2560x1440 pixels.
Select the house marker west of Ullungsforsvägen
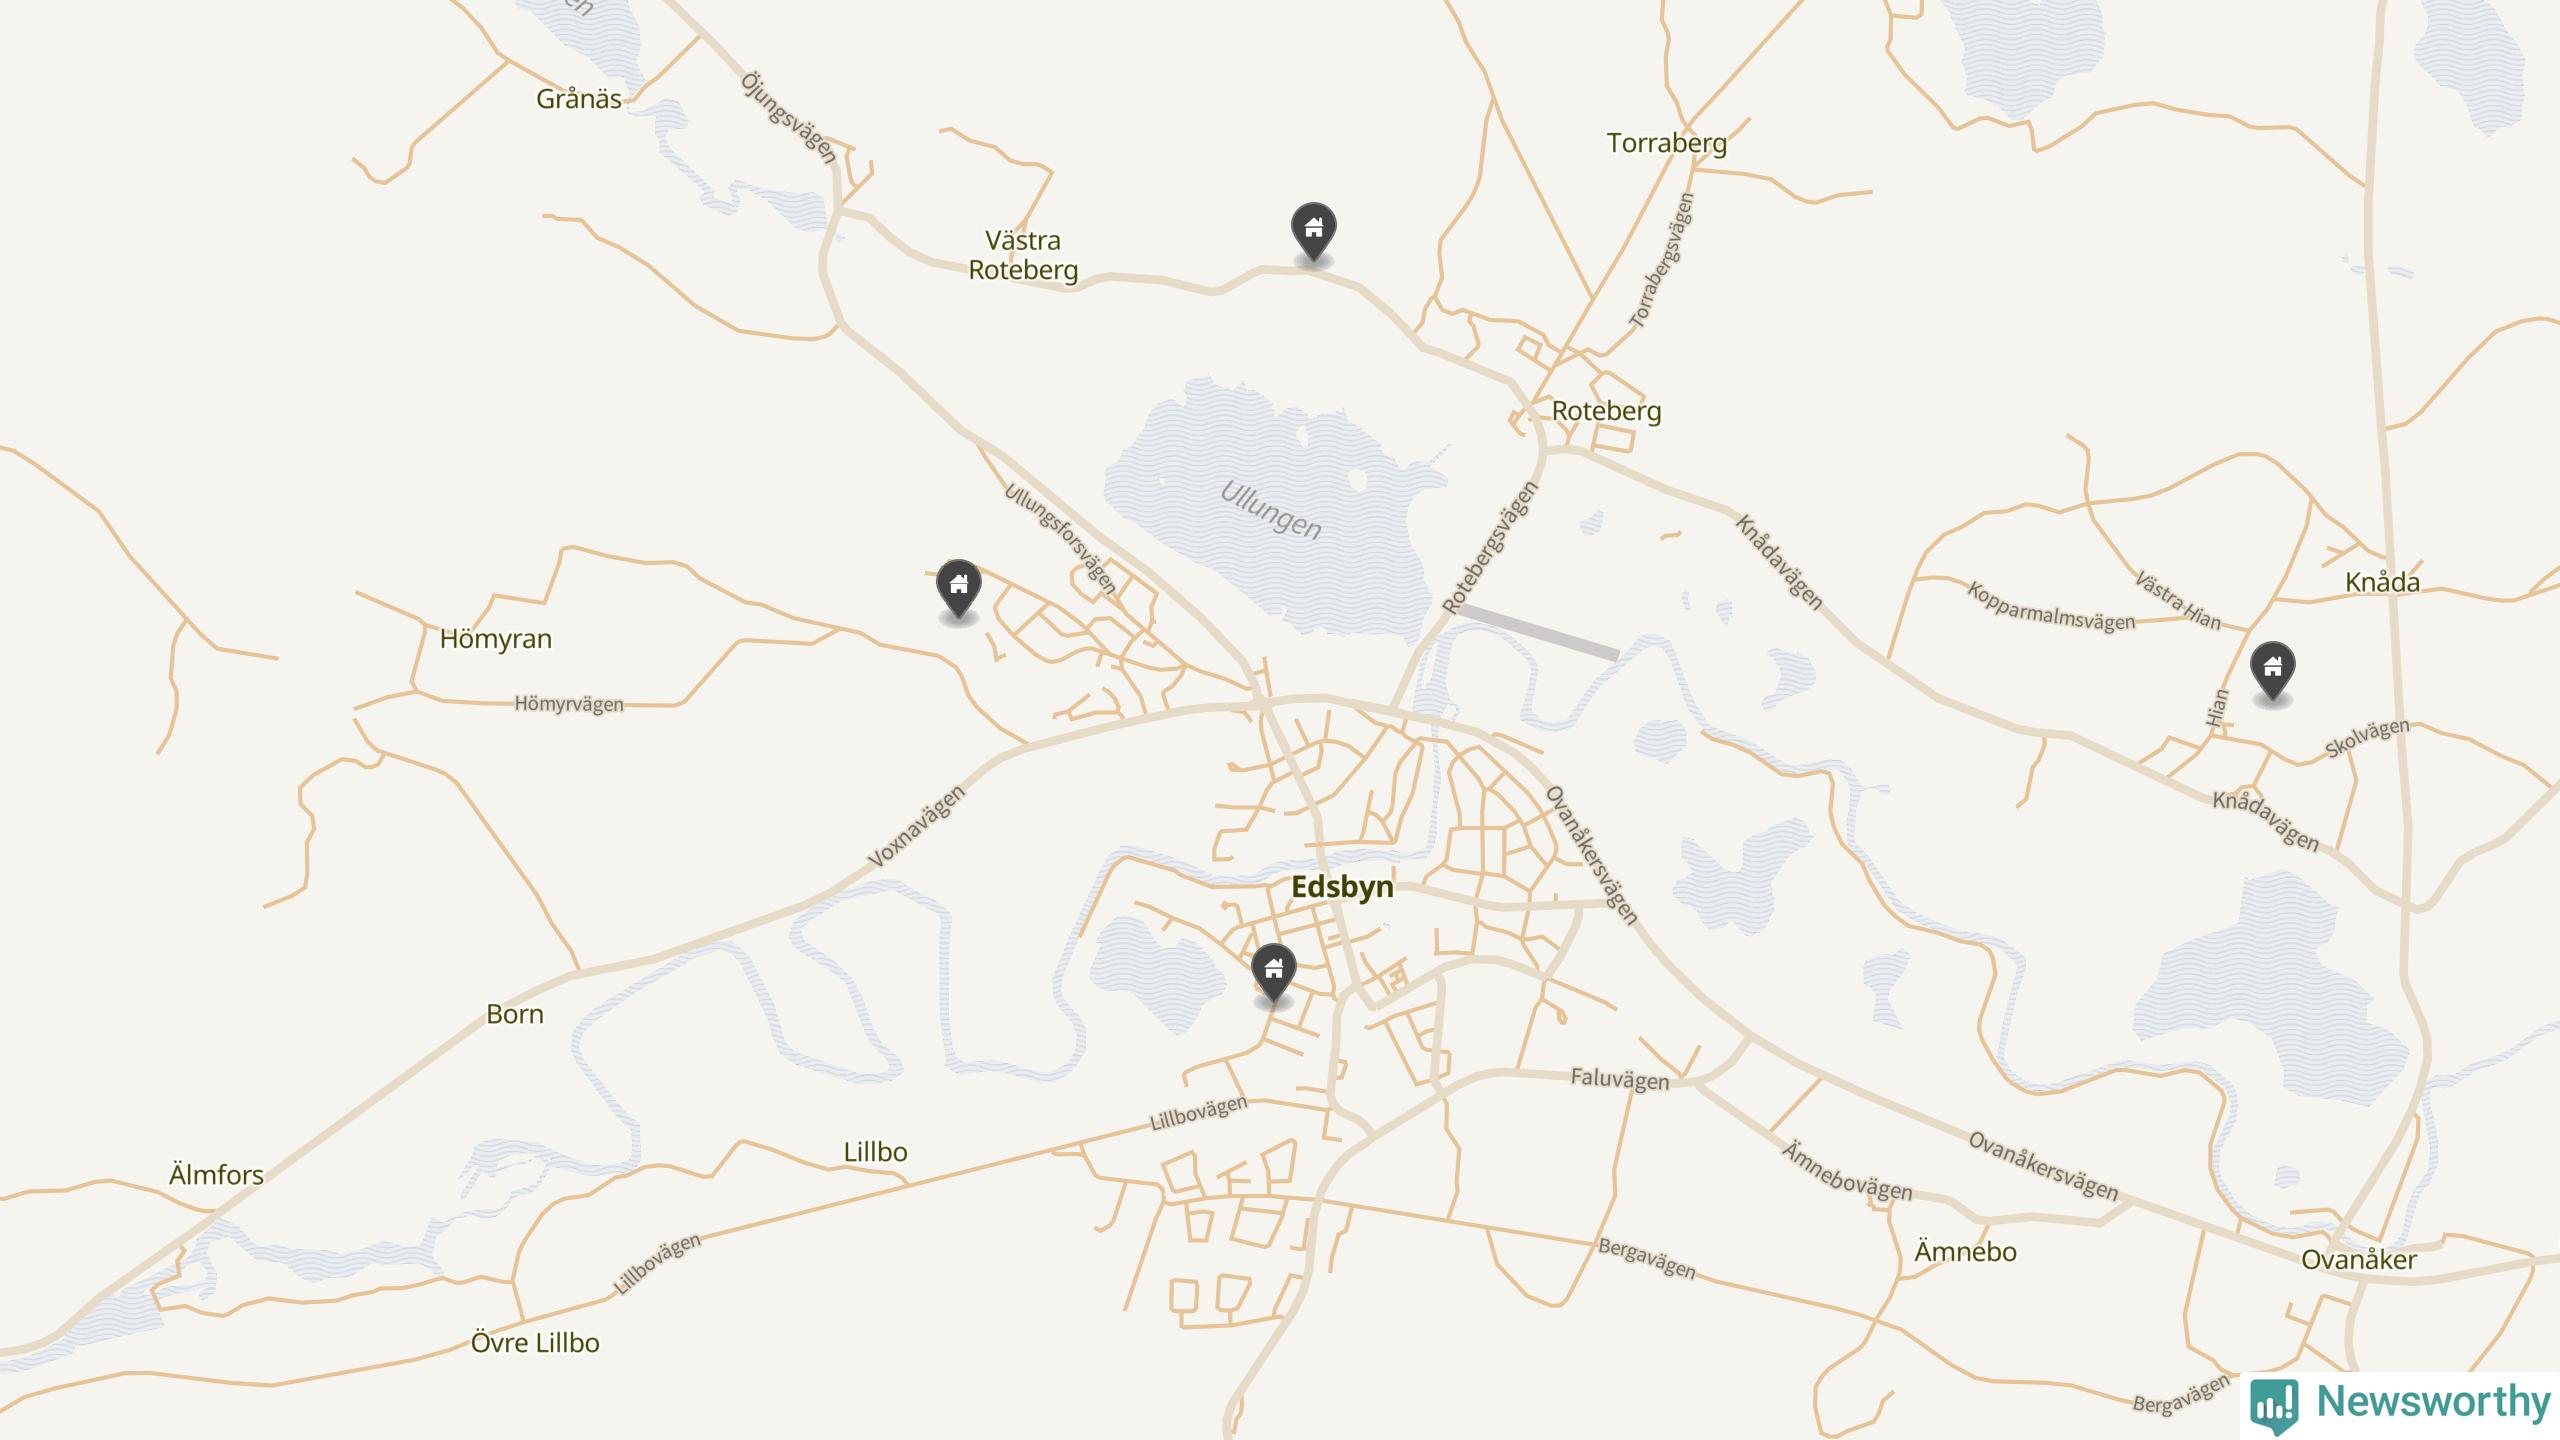click(x=958, y=588)
